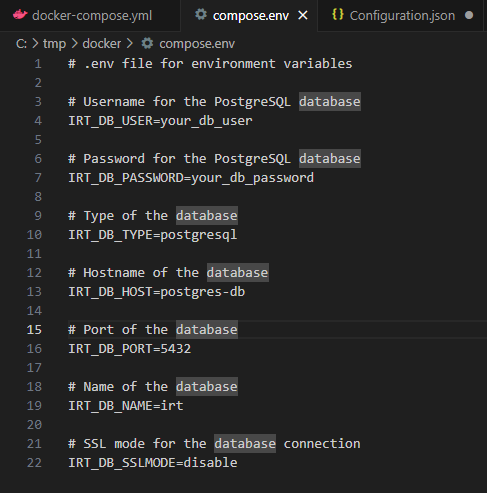Viewport: 487px width, 493px height.
Task: Click the gear icon in the breadcrumb path
Action: [147, 43]
